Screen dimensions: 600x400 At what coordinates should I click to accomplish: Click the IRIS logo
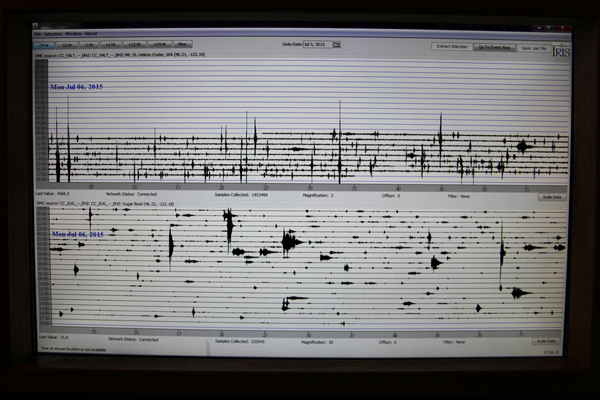(x=560, y=50)
